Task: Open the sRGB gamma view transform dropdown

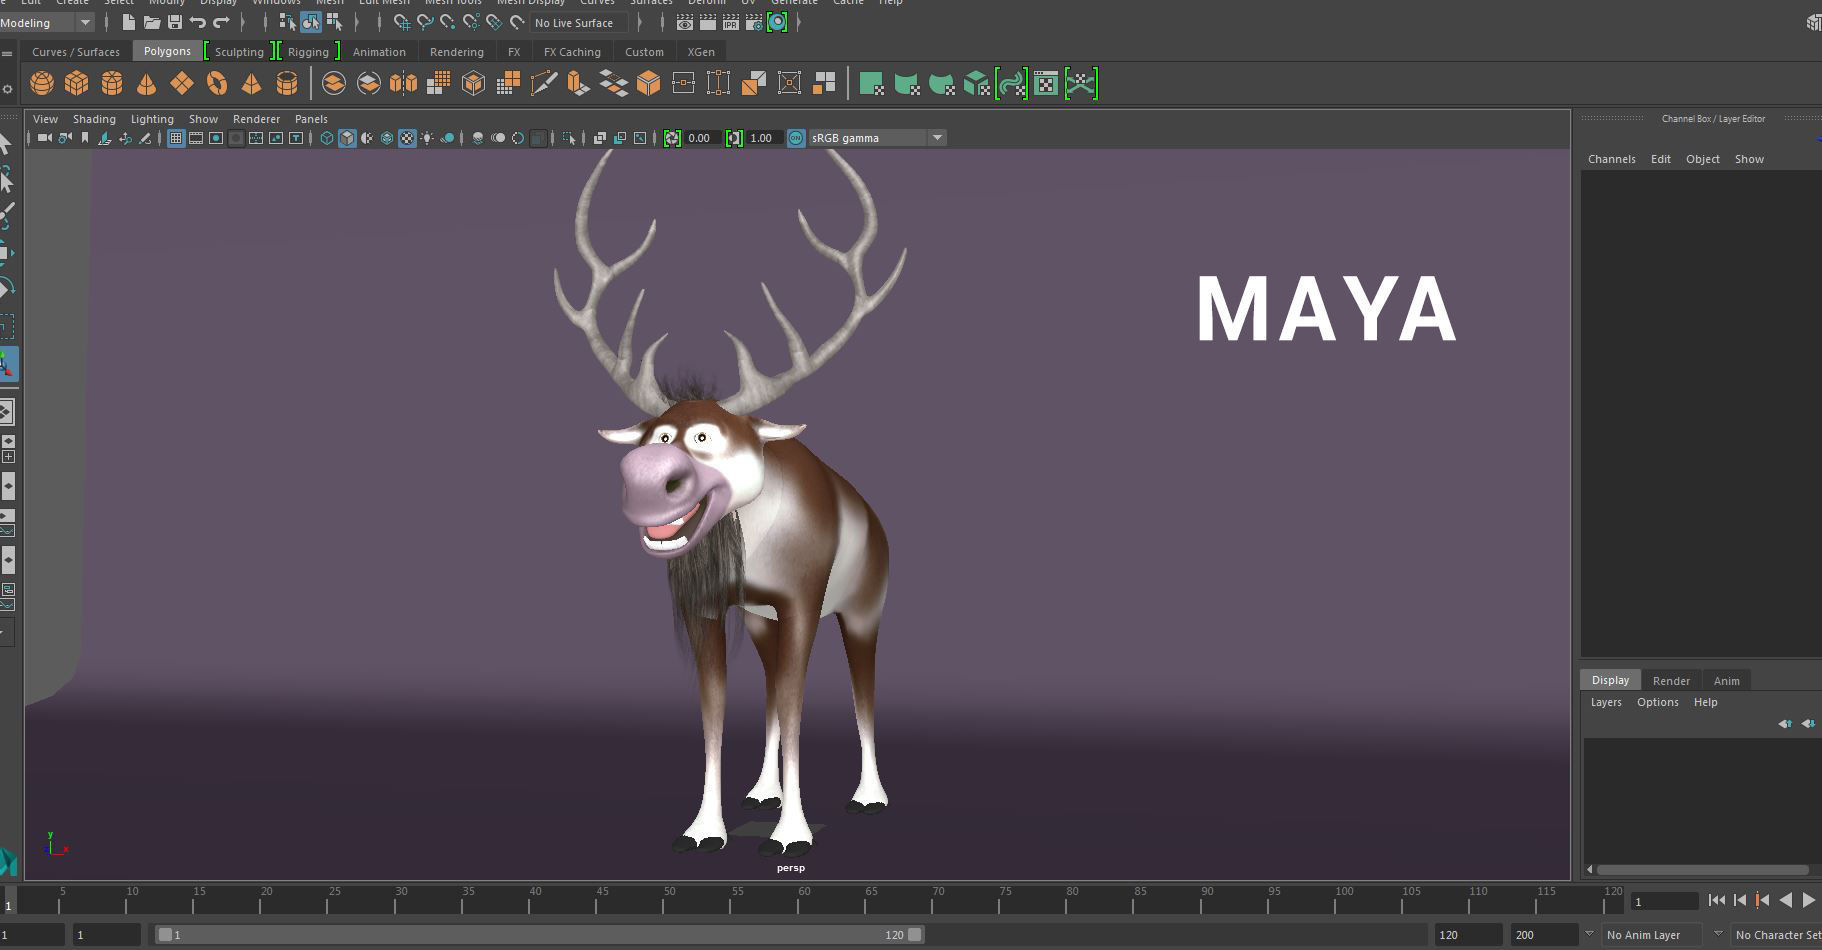Action: click(877, 138)
